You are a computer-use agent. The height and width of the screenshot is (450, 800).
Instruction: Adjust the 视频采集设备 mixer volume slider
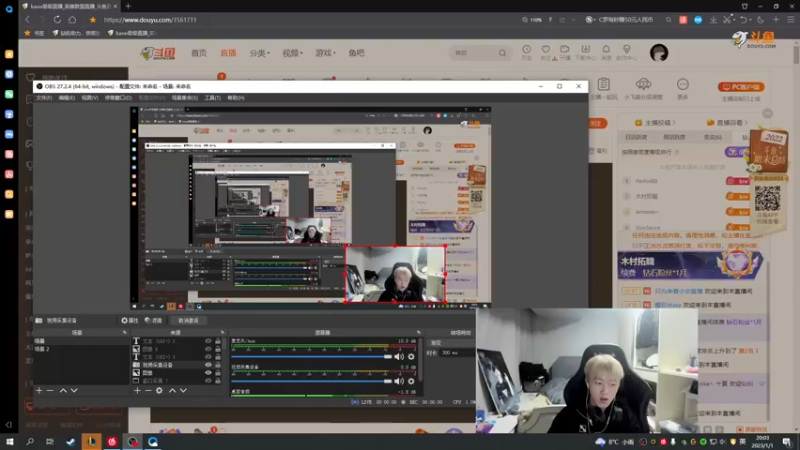point(312,381)
